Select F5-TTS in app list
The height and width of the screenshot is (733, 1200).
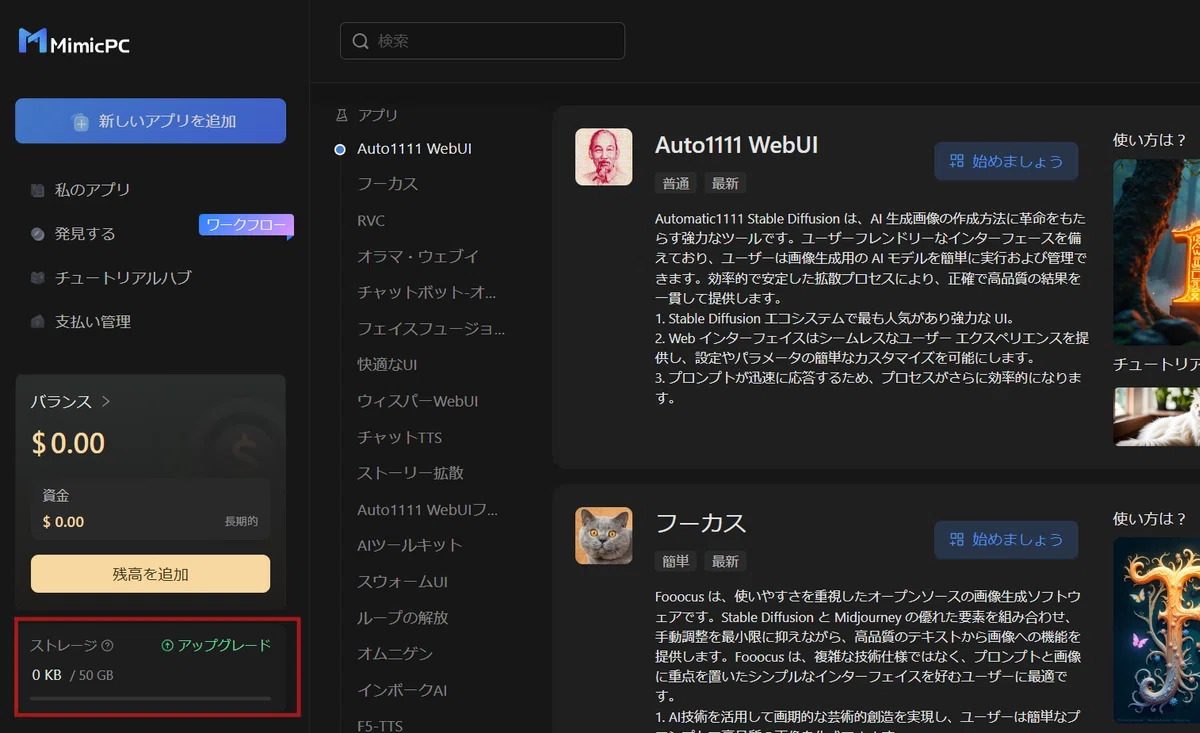point(380,724)
